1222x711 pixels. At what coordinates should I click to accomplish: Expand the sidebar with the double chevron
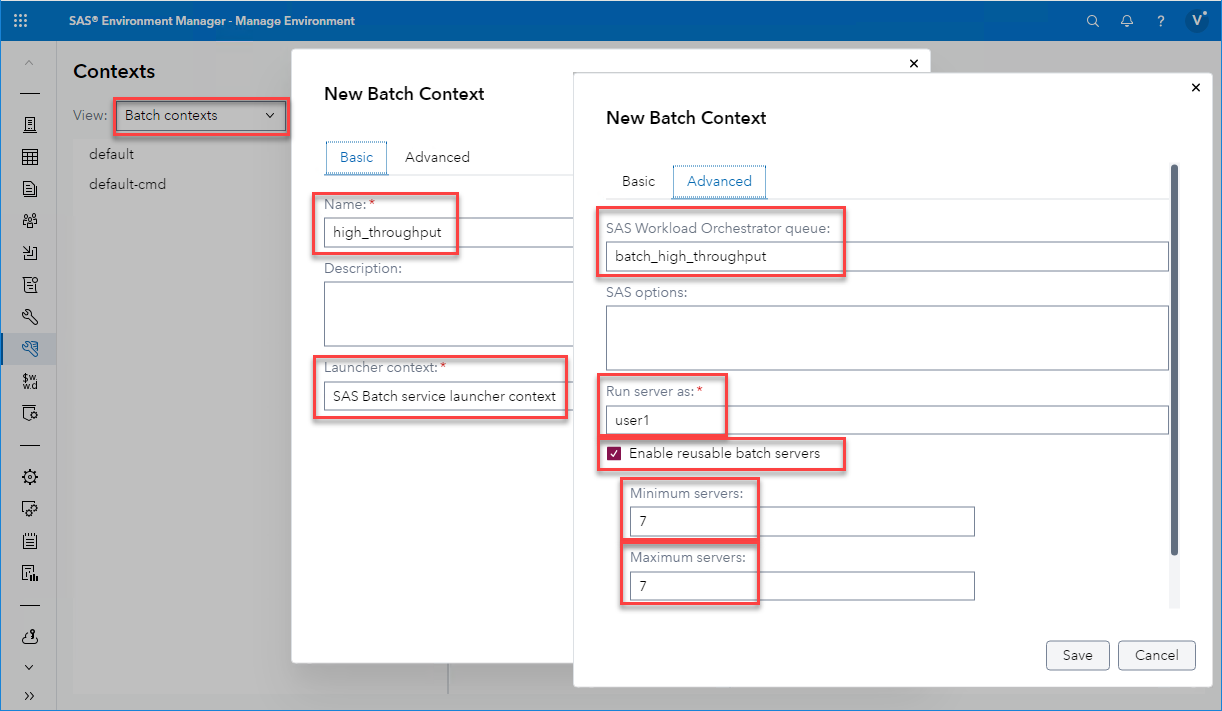click(x=30, y=695)
